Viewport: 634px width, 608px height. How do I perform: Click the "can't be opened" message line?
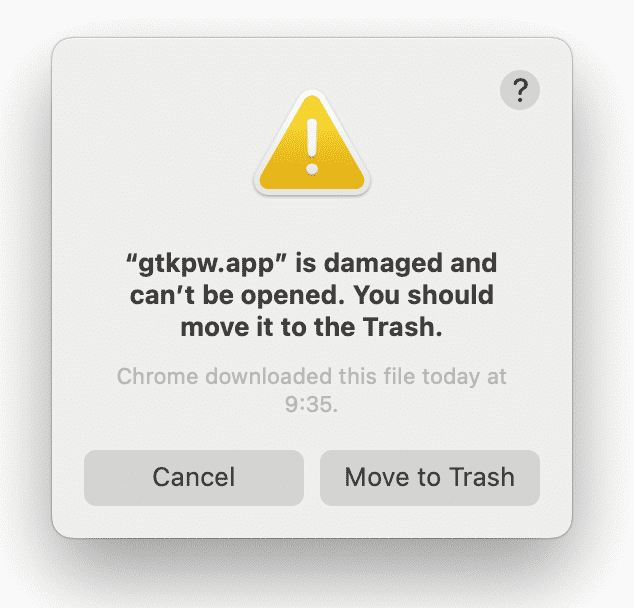click(x=237, y=296)
